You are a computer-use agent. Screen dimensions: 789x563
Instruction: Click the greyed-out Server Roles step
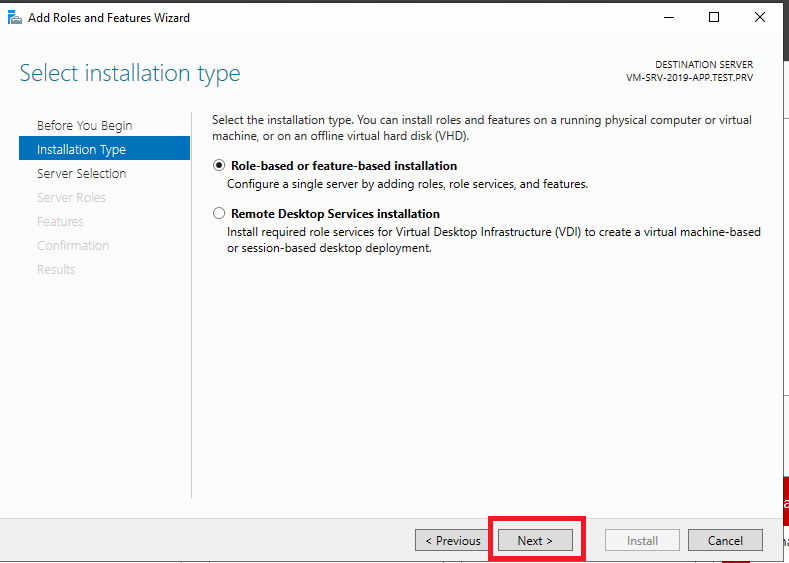coord(71,198)
